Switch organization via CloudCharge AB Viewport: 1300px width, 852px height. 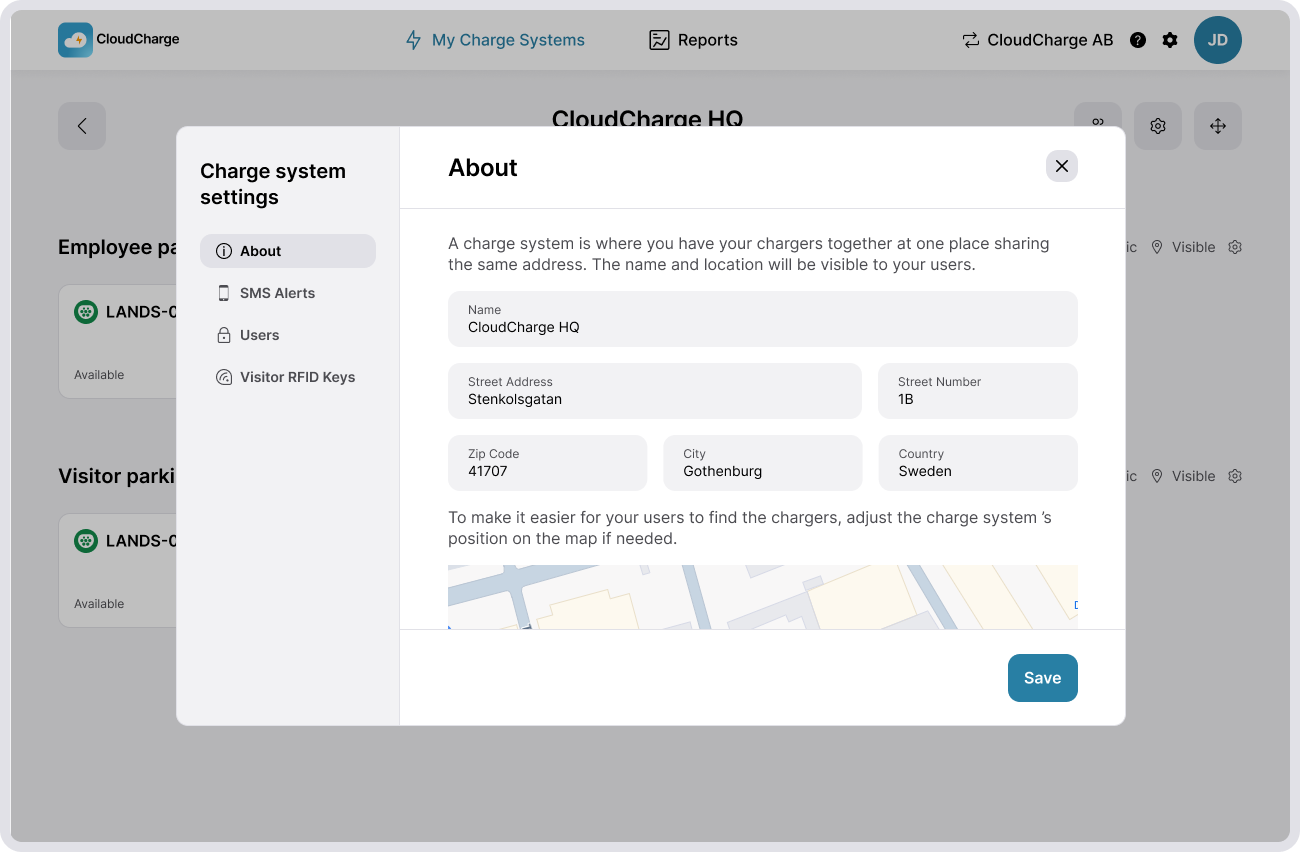coord(1038,40)
